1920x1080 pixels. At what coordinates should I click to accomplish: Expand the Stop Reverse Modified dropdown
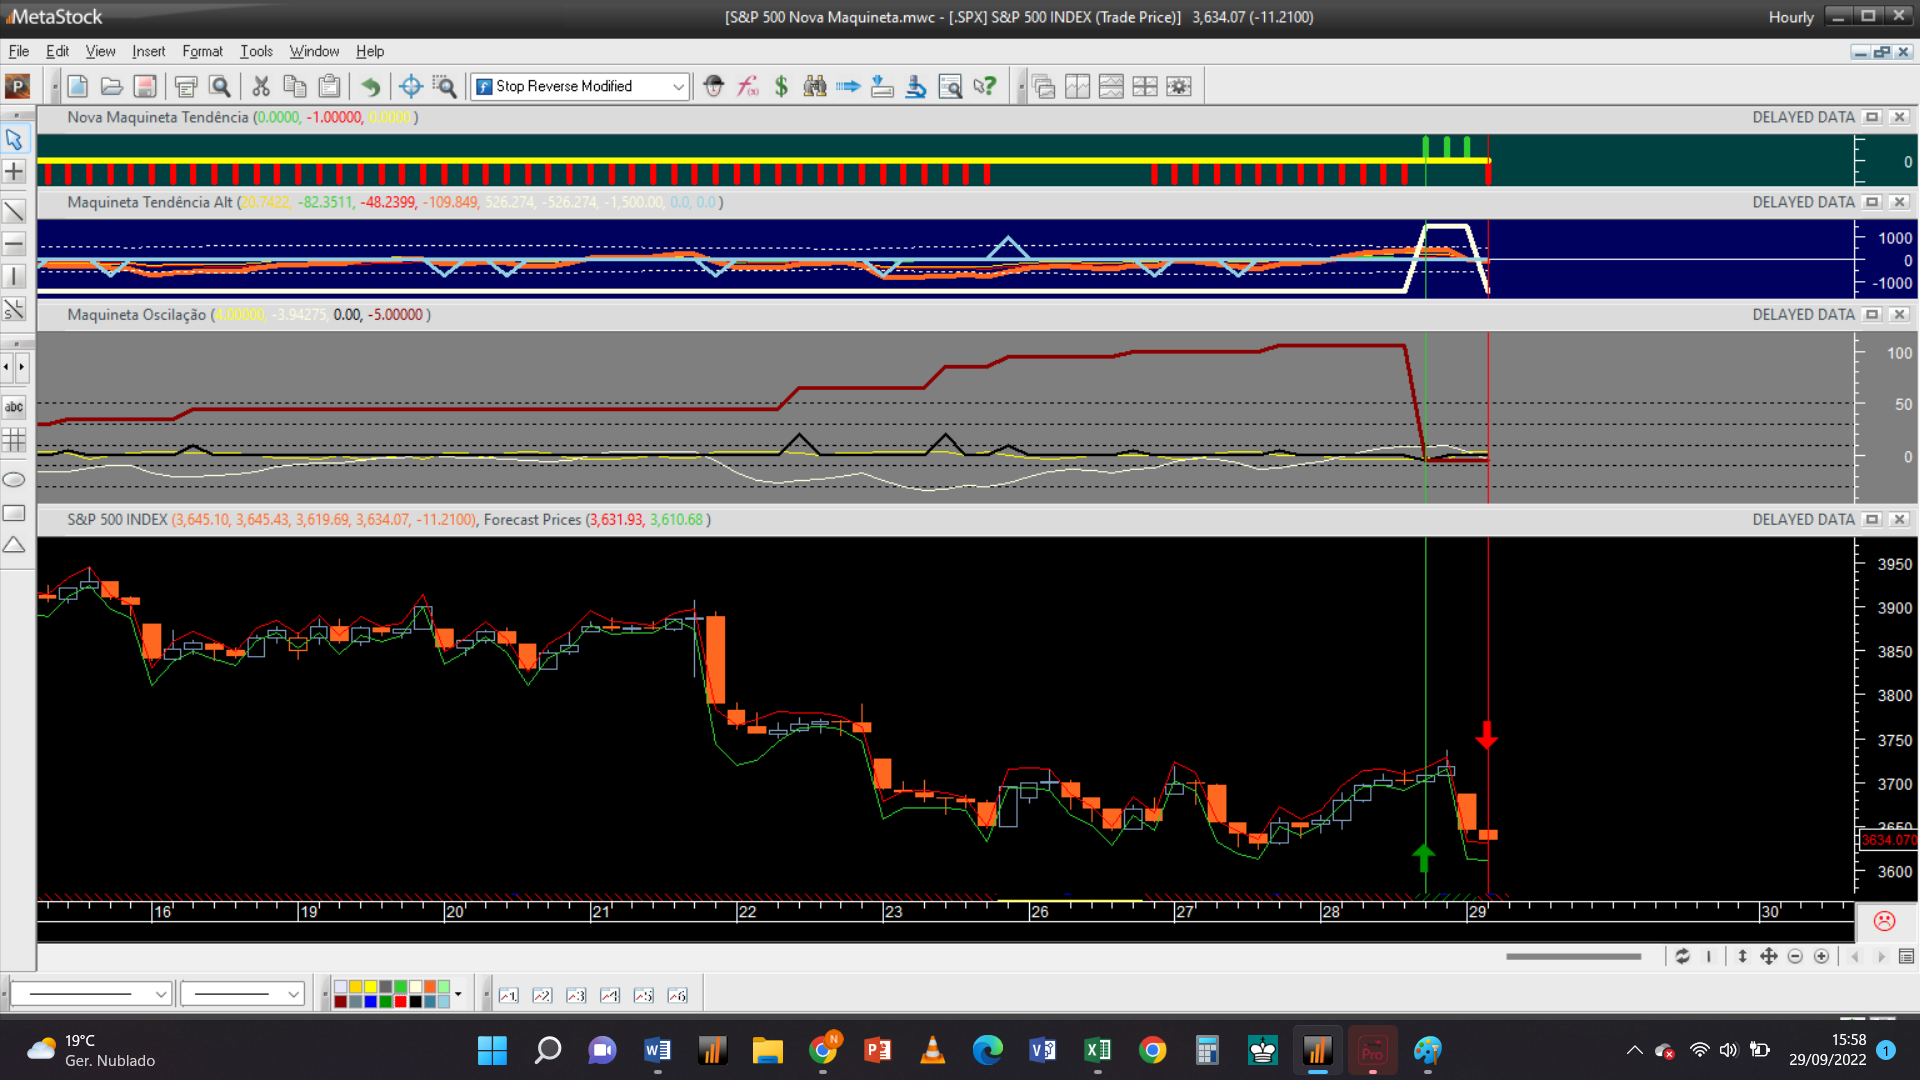pyautogui.click(x=678, y=87)
